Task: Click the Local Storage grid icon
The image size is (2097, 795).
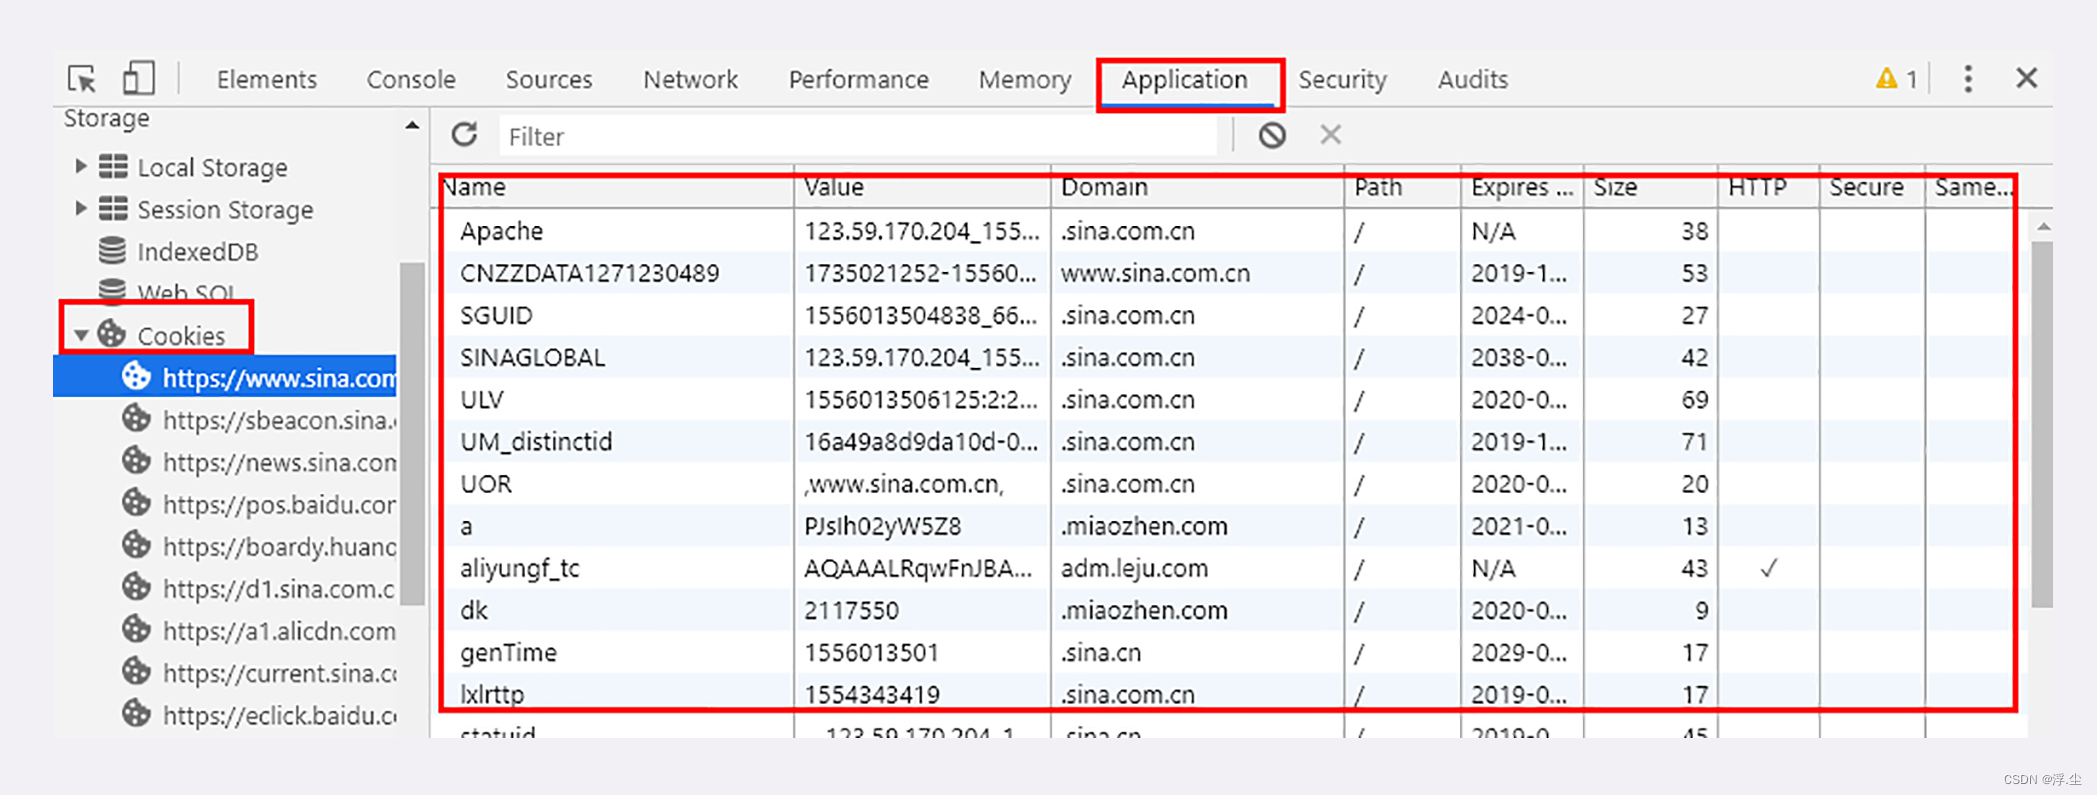Action: click(x=113, y=166)
